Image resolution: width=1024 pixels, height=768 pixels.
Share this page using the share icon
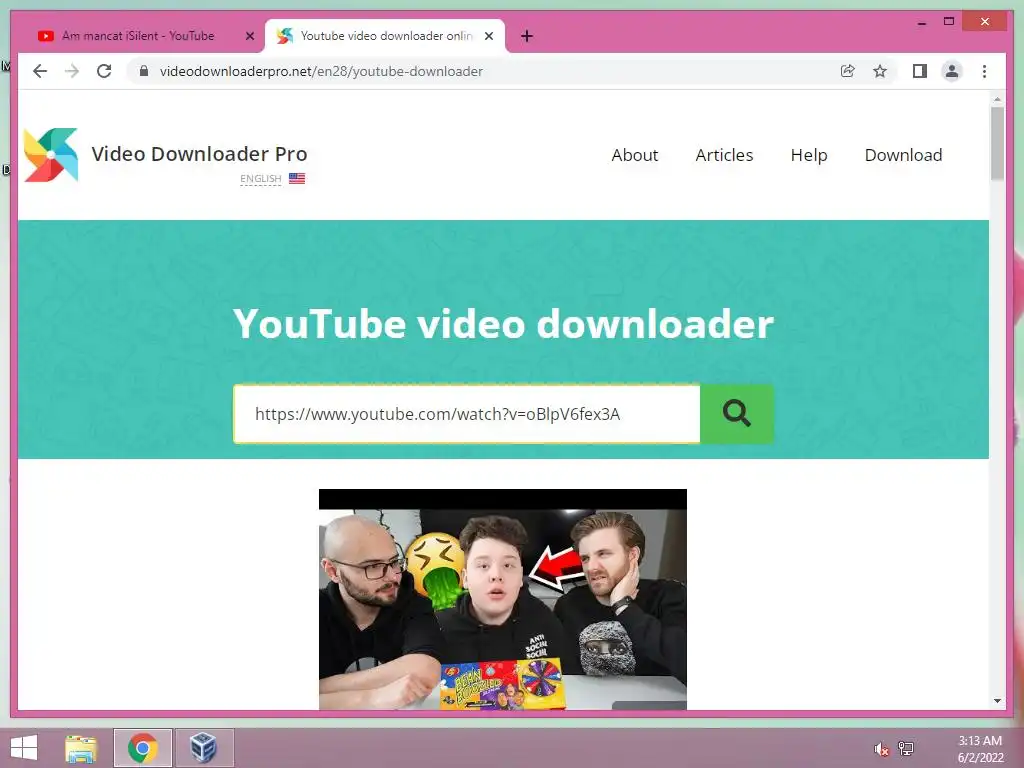pos(848,71)
